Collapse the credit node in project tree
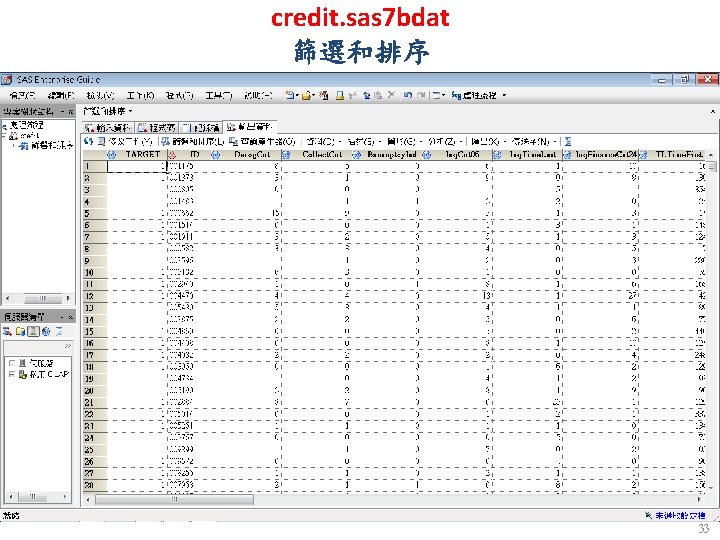The width and height of the screenshot is (720, 540). 4,136
